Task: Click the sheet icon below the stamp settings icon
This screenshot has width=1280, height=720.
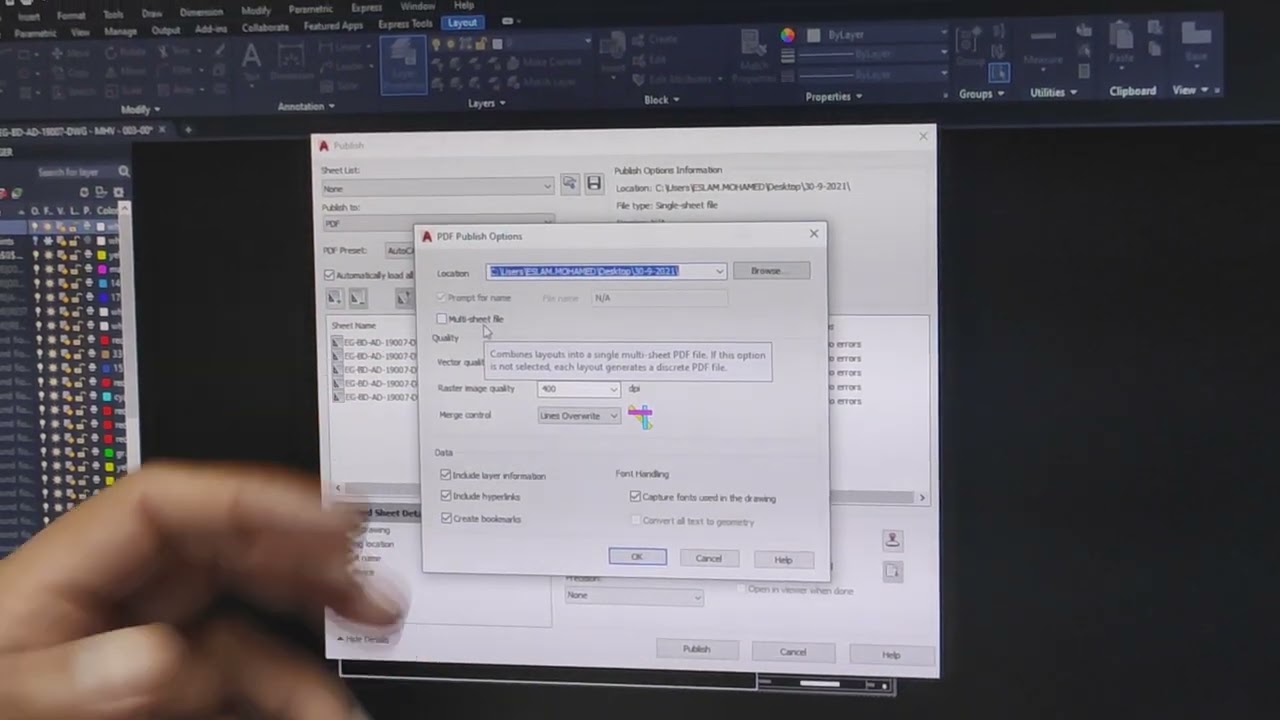Action: [893, 570]
